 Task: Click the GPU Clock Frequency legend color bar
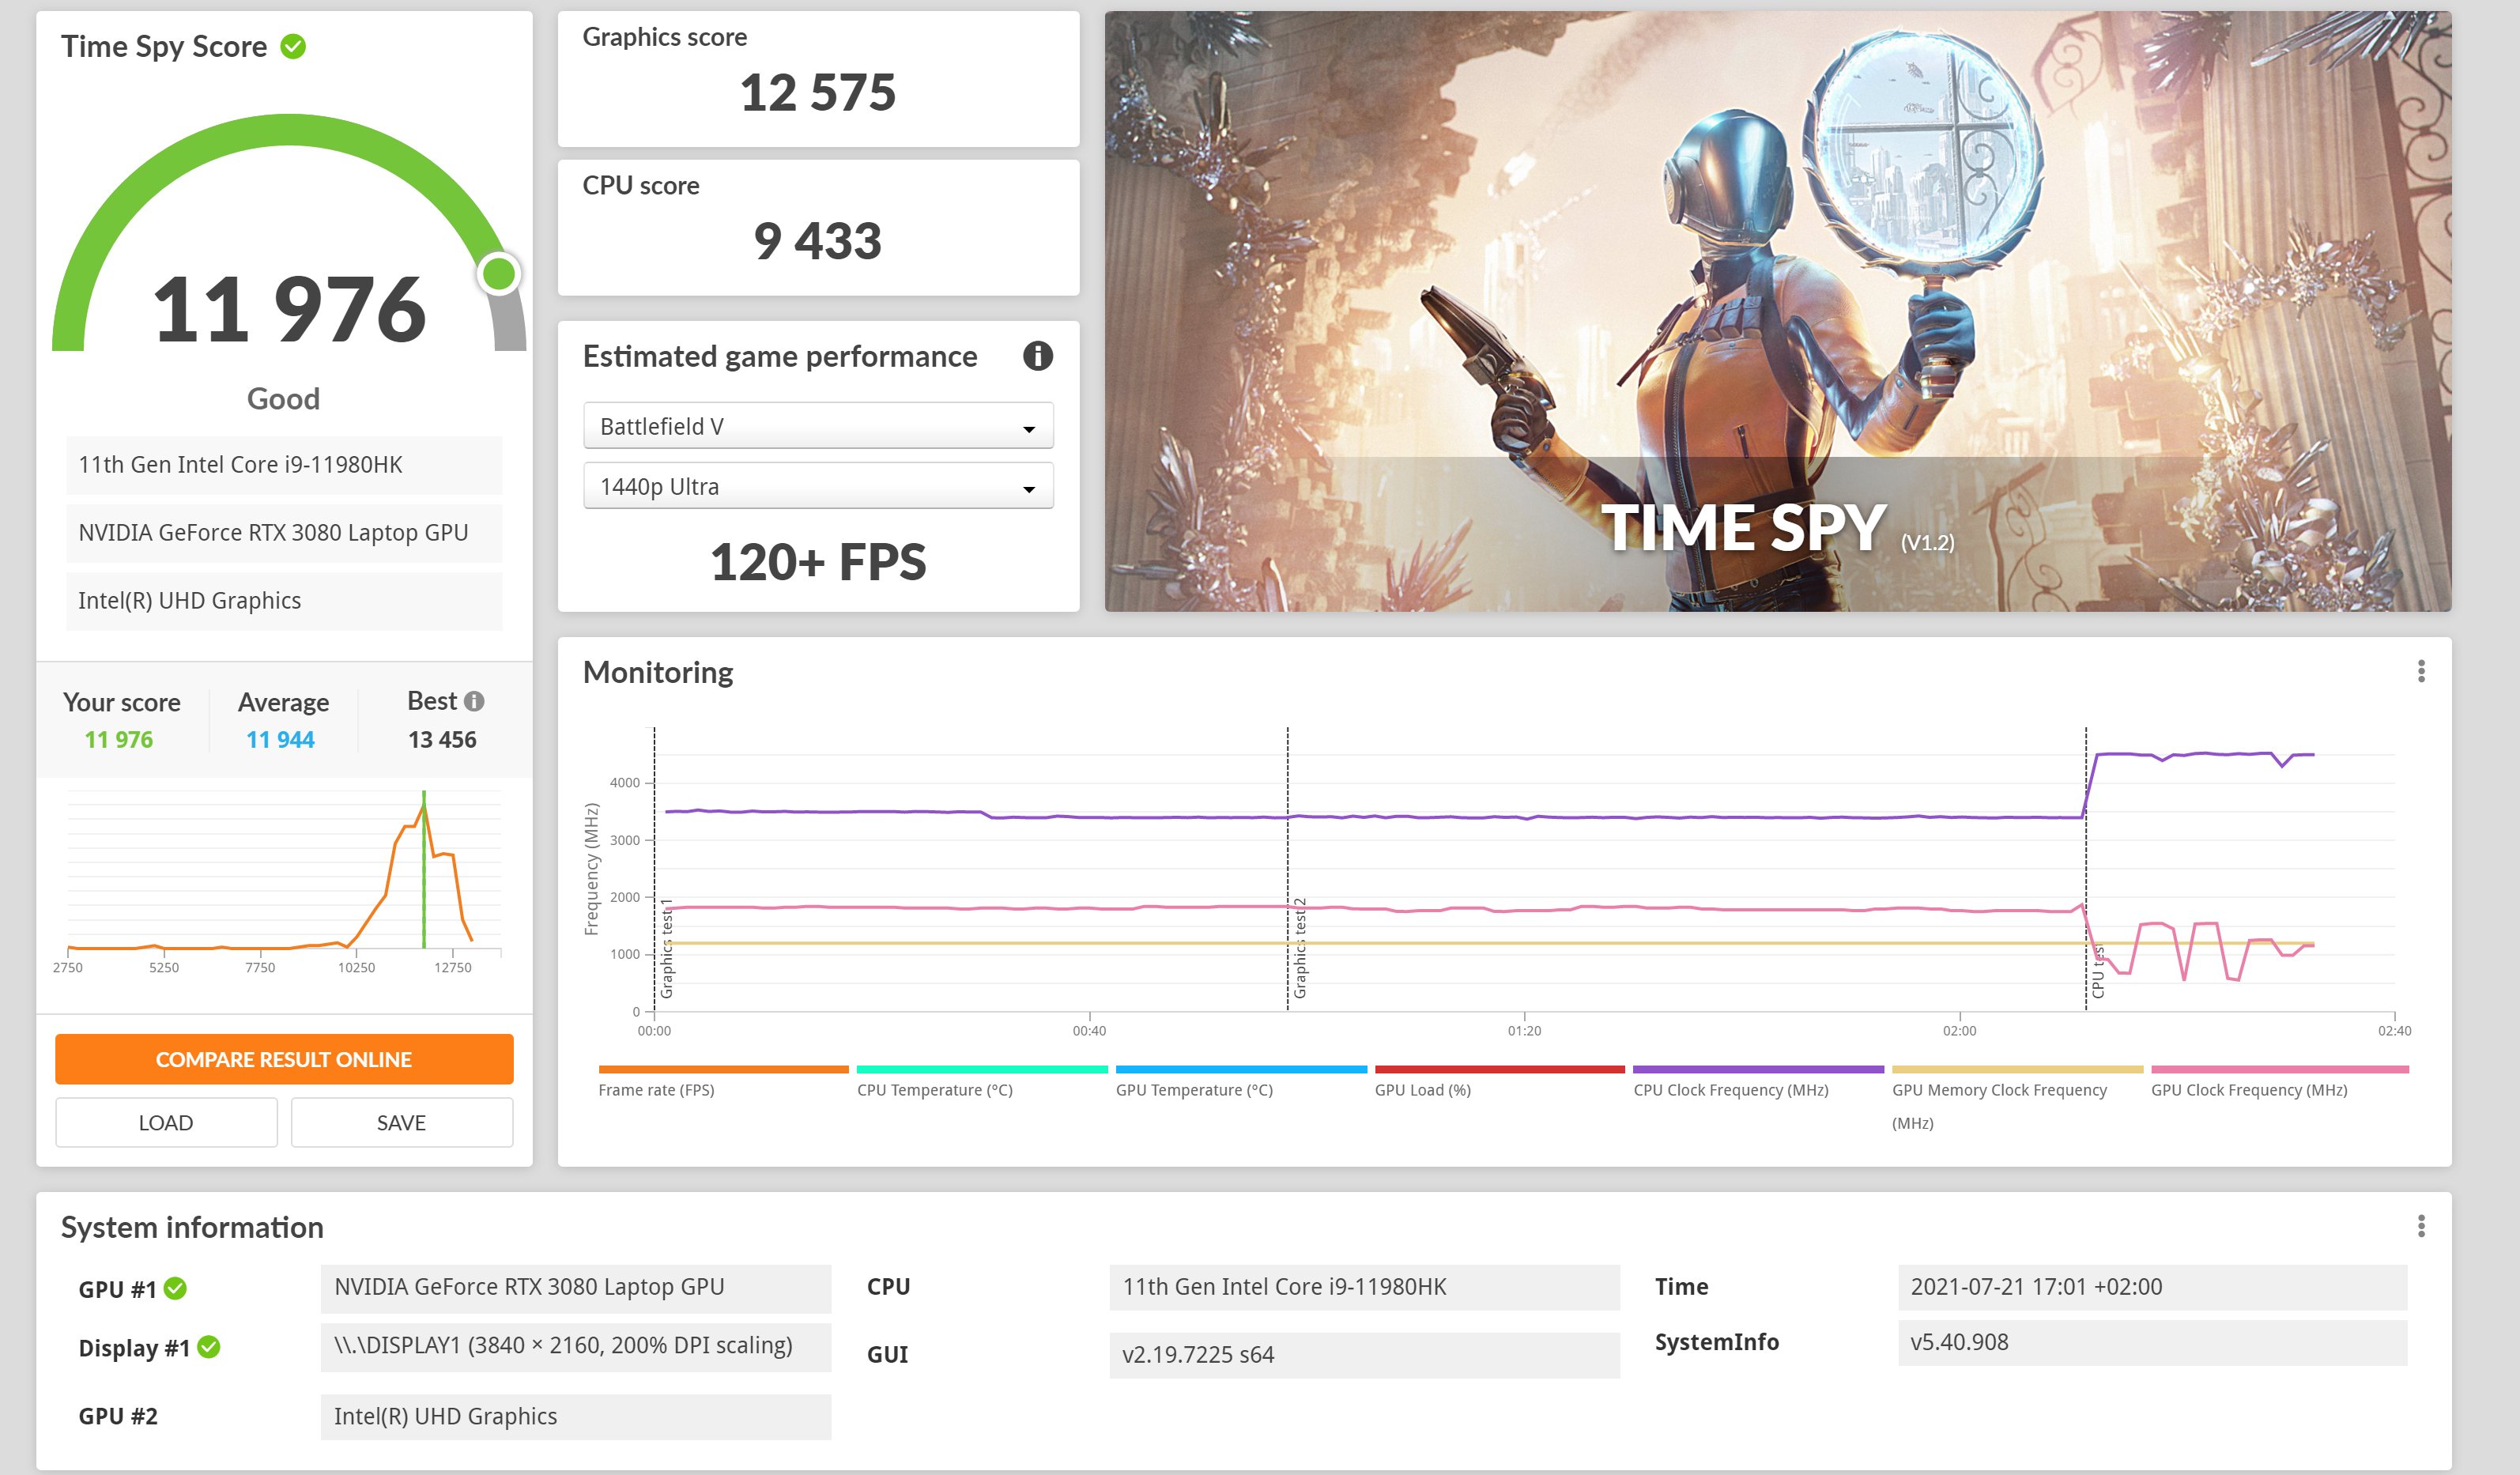2279,1070
